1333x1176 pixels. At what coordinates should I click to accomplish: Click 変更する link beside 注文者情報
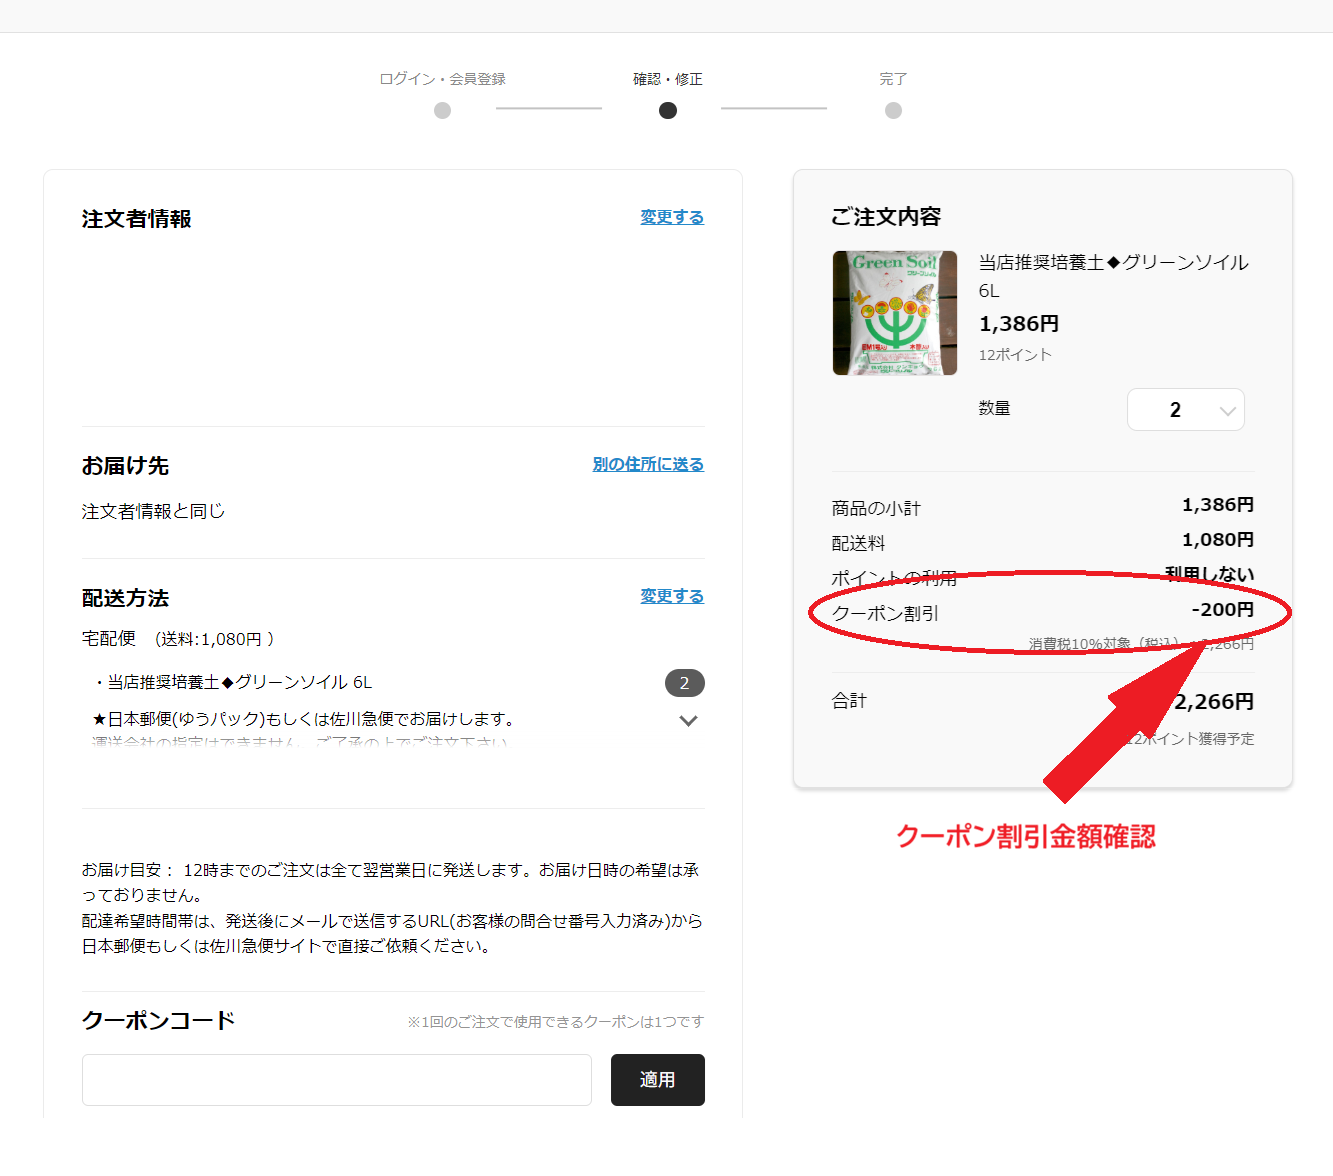point(672,217)
